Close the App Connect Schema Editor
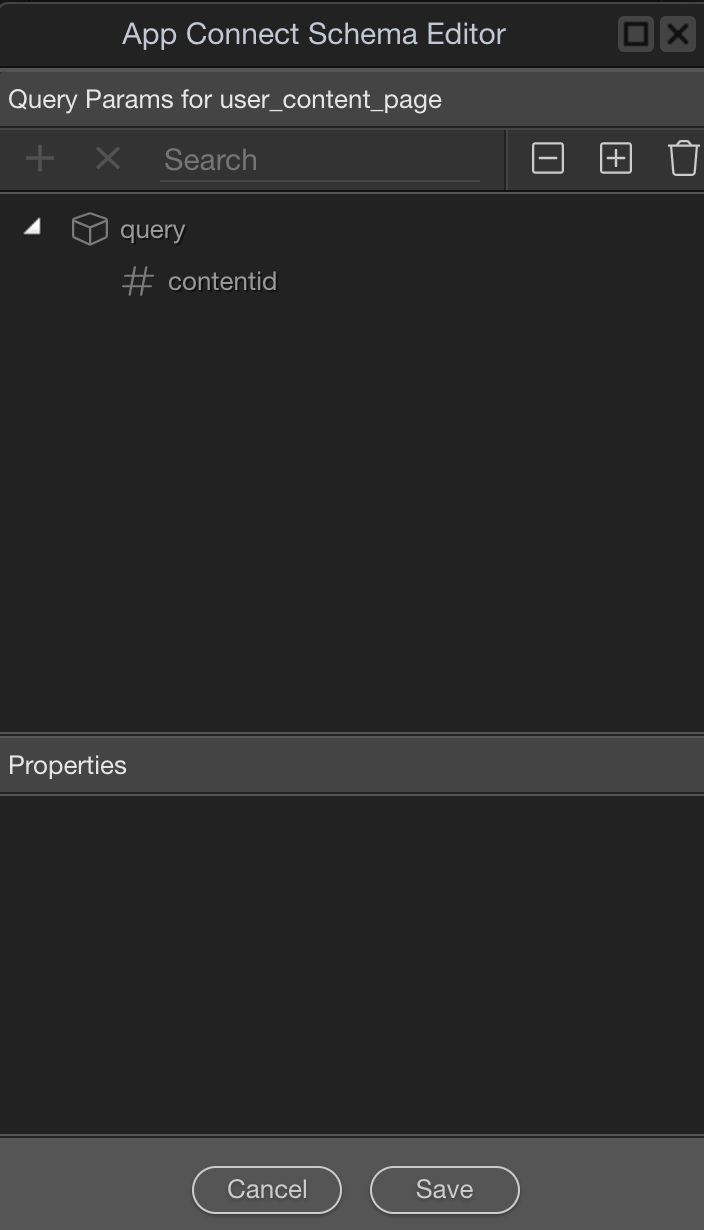This screenshot has height=1230, width=704. point(678,34)
